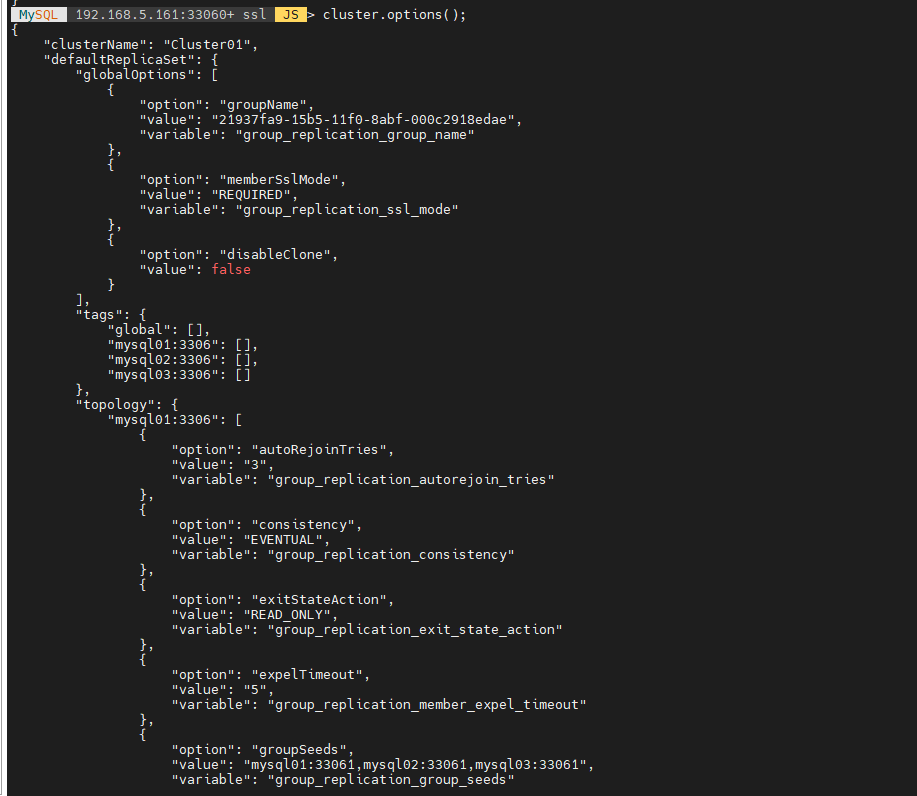The height and width of the screenshot is (796, 917).
Task: Click the "option": "expelTimeout" line
Action: (x=270, y=674)
